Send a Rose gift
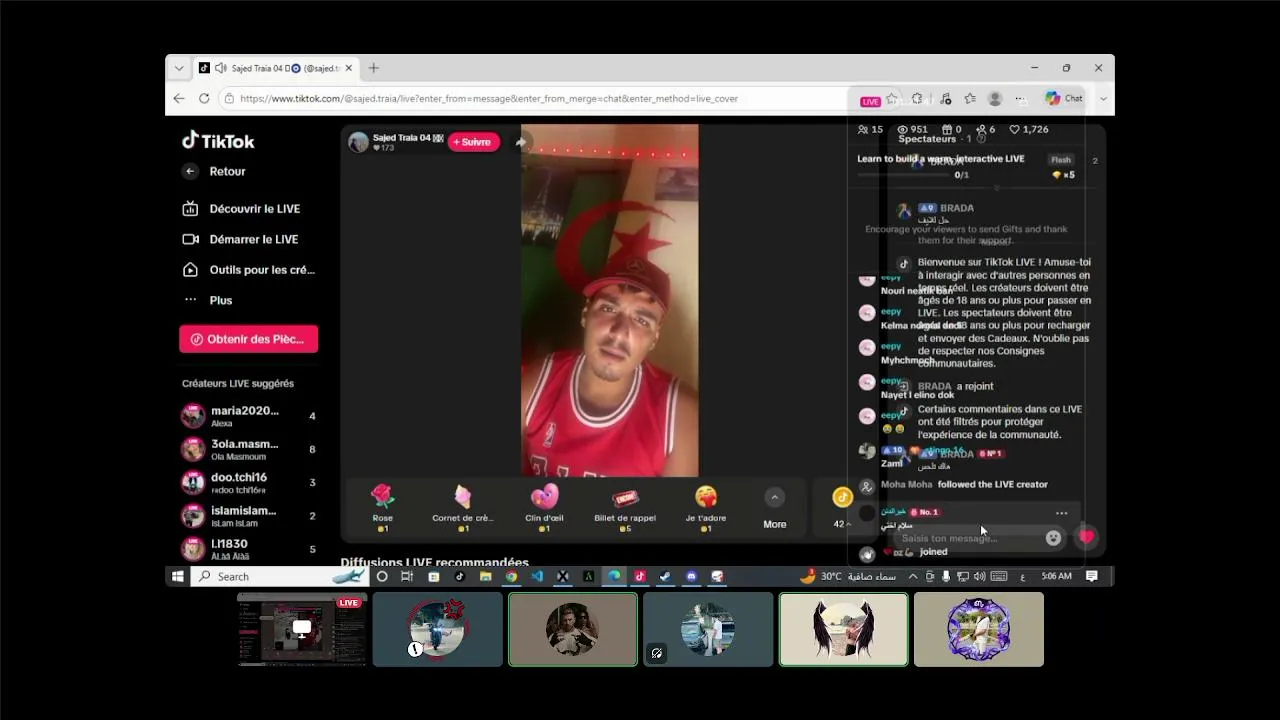Viewport: 1280px width, 720px height. (x=382, y=507)
